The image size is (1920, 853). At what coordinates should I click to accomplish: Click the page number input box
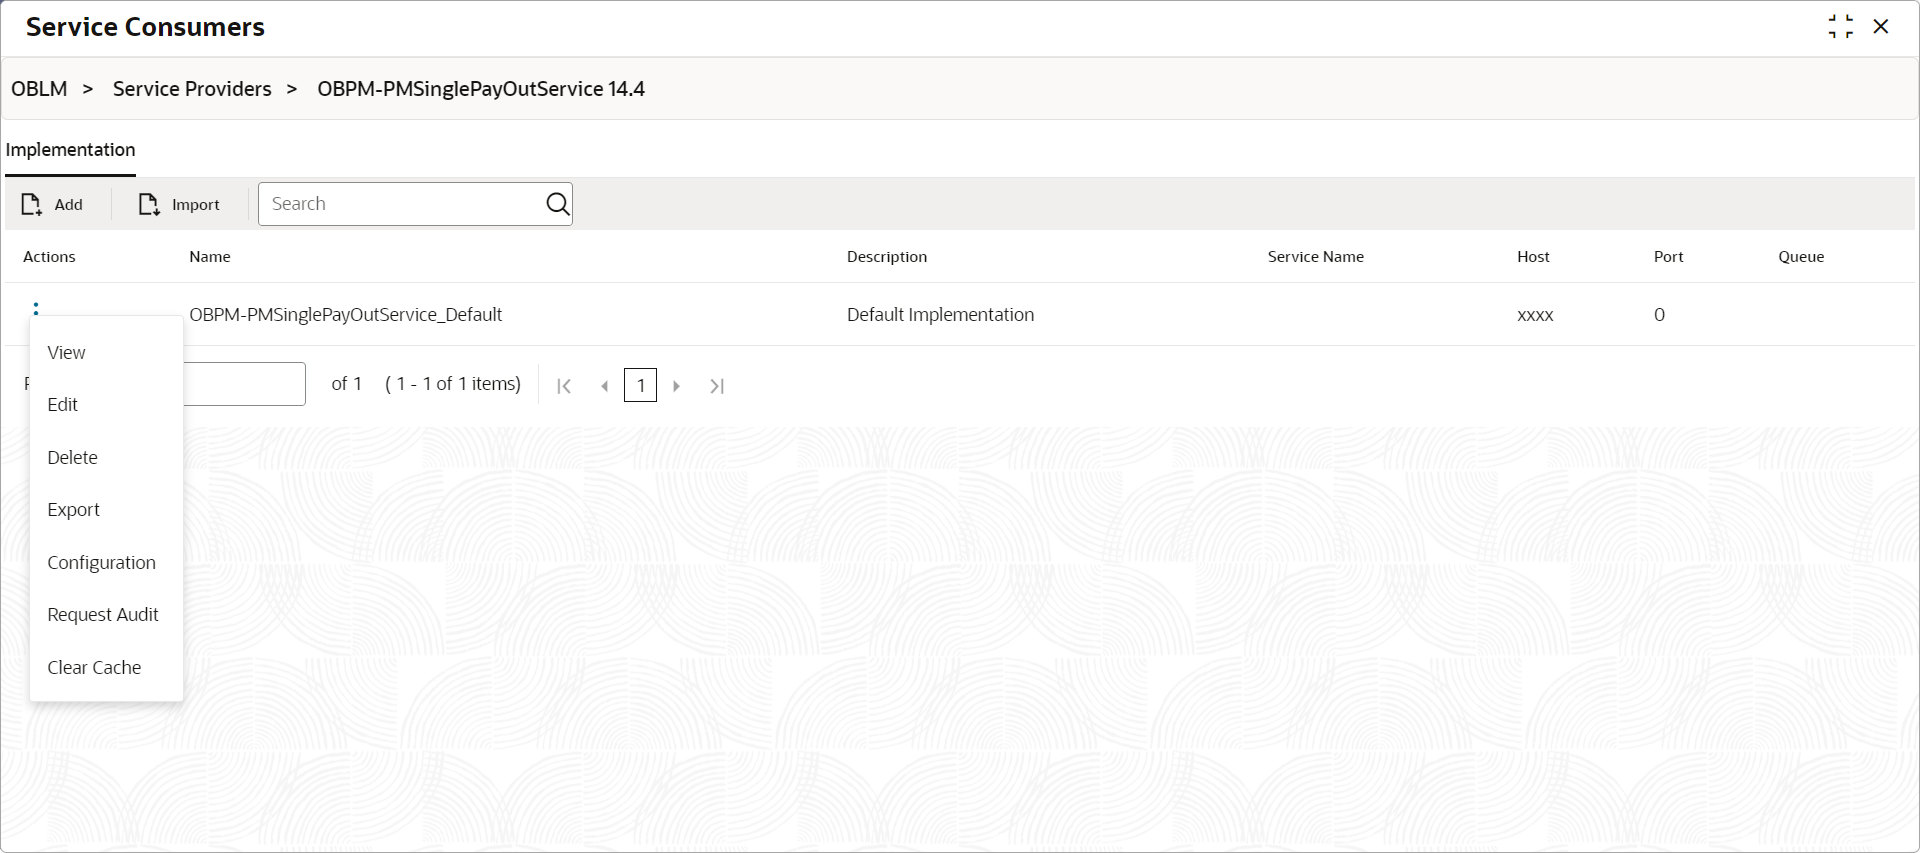[244, 384]
